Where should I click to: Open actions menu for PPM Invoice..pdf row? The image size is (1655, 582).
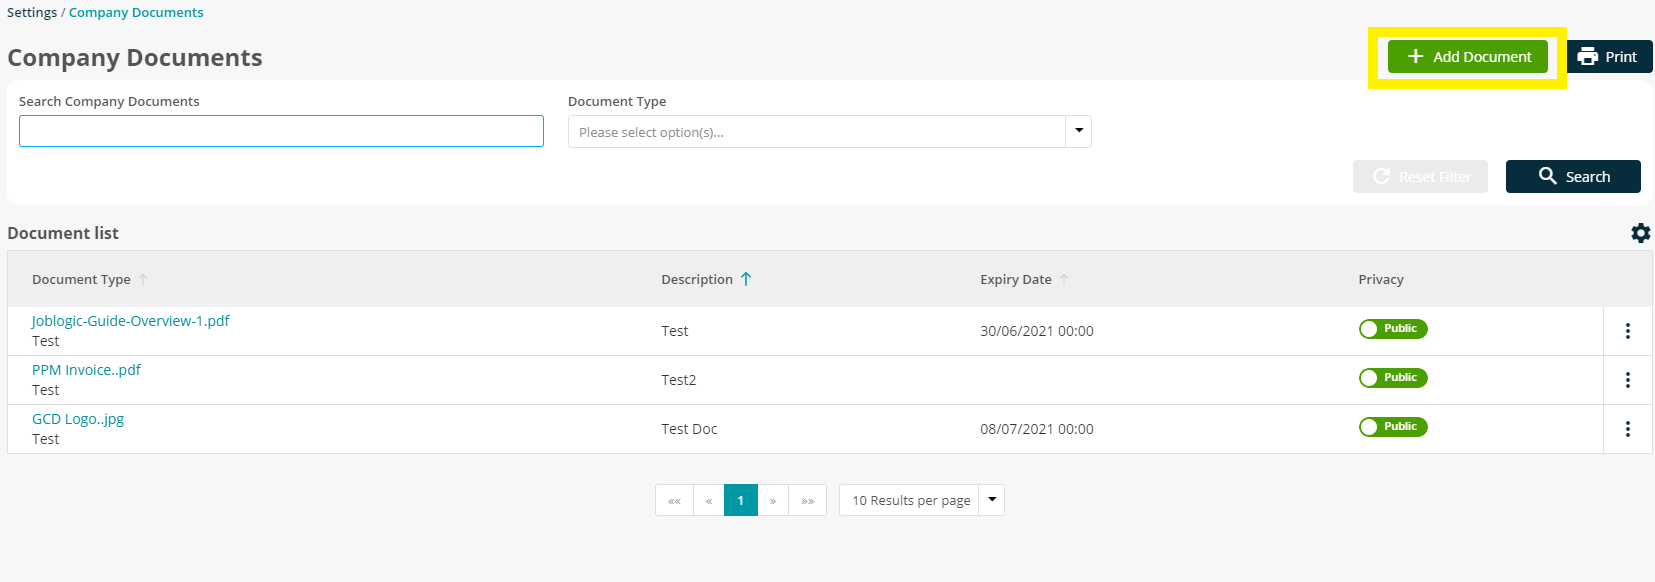[x=1628, y=380]
